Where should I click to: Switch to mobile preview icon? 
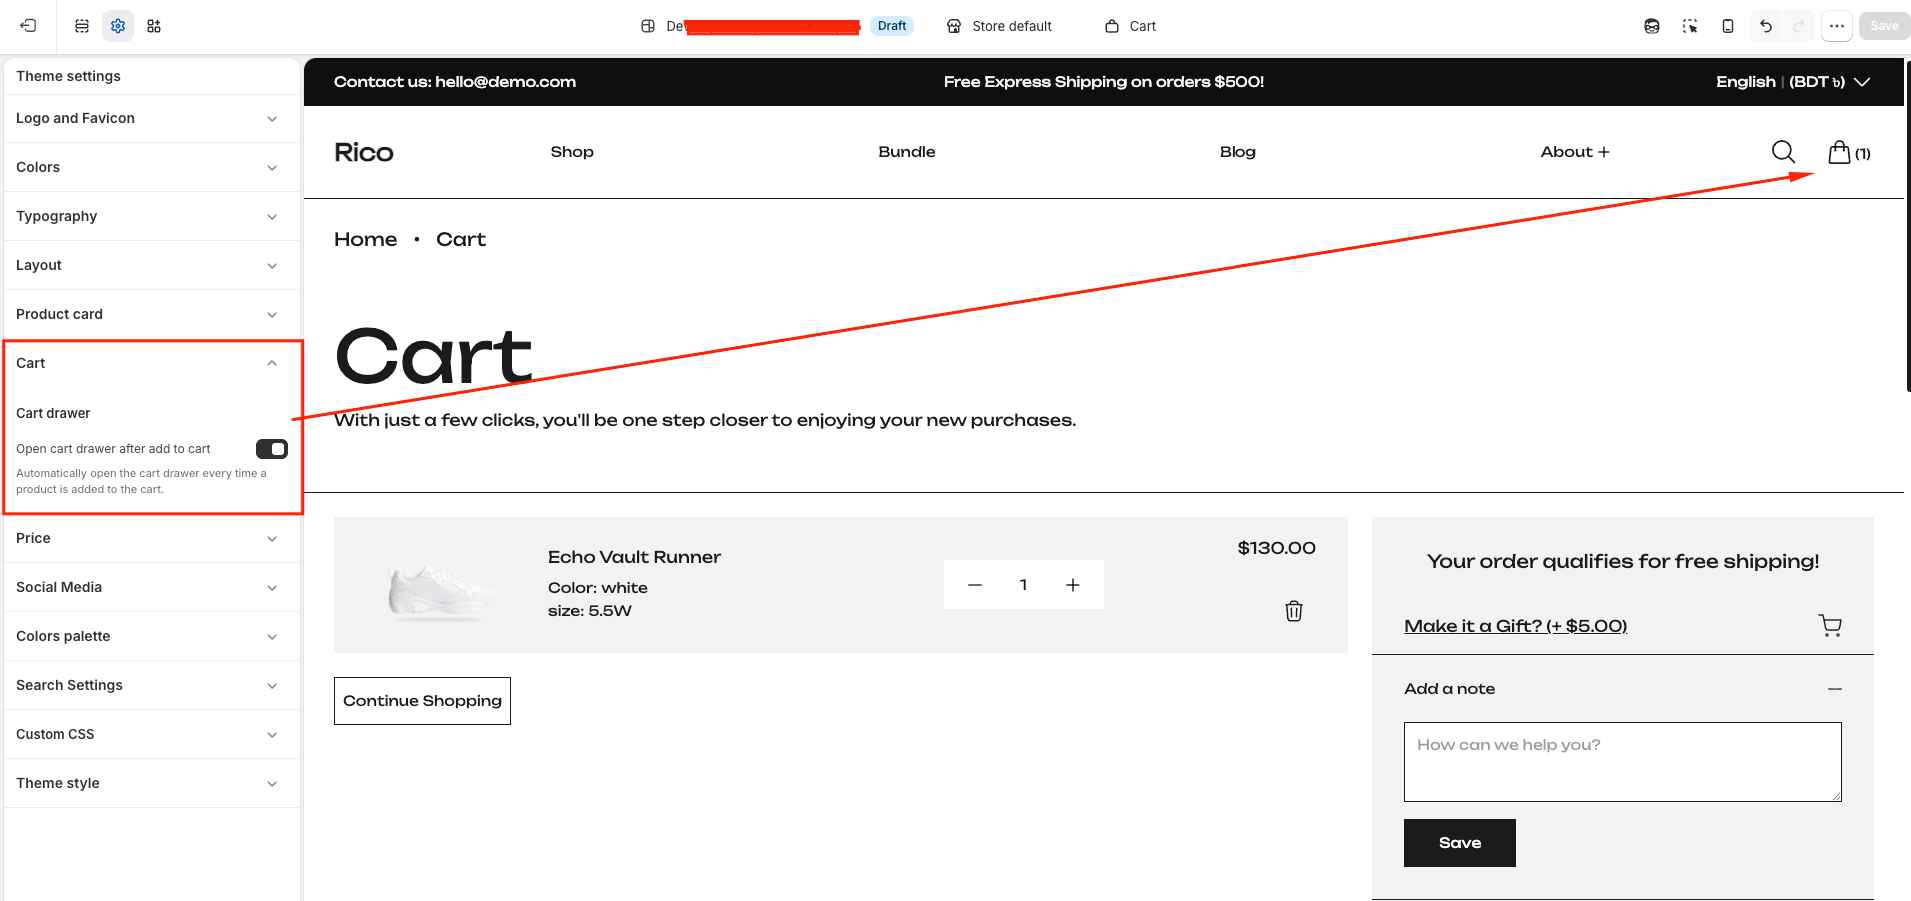click(1728, 26)
